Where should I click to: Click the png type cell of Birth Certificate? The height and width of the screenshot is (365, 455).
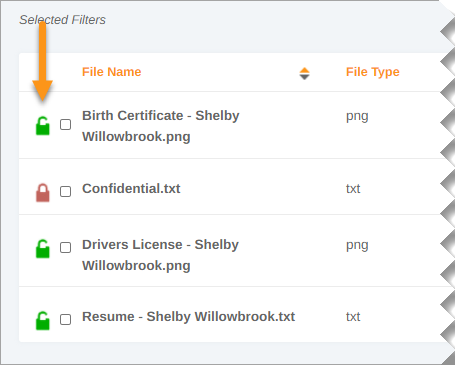click(x=357, y=117)
